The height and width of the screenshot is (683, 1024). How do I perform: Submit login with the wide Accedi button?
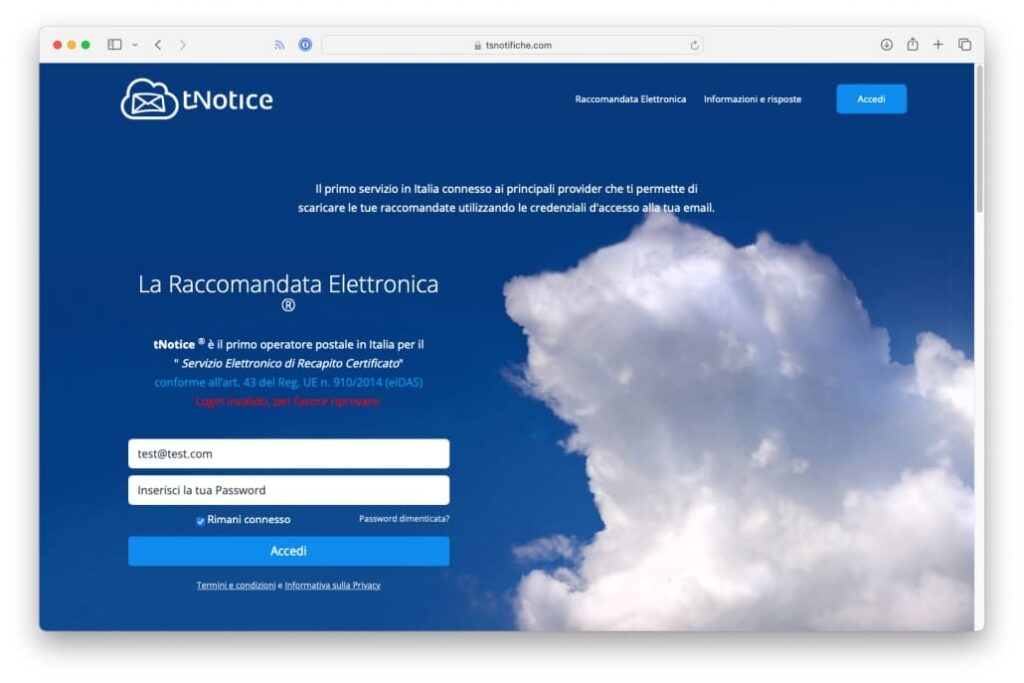pyautogui.click(x=289, y=551)
